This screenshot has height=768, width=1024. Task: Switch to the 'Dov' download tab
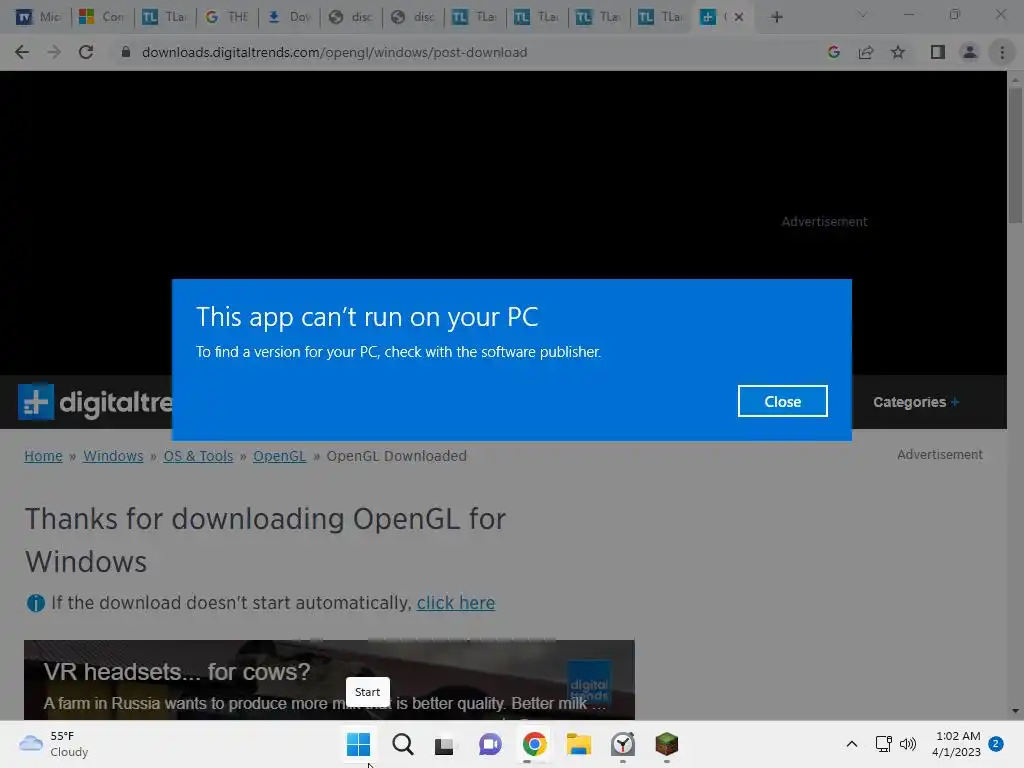point(289,17)
